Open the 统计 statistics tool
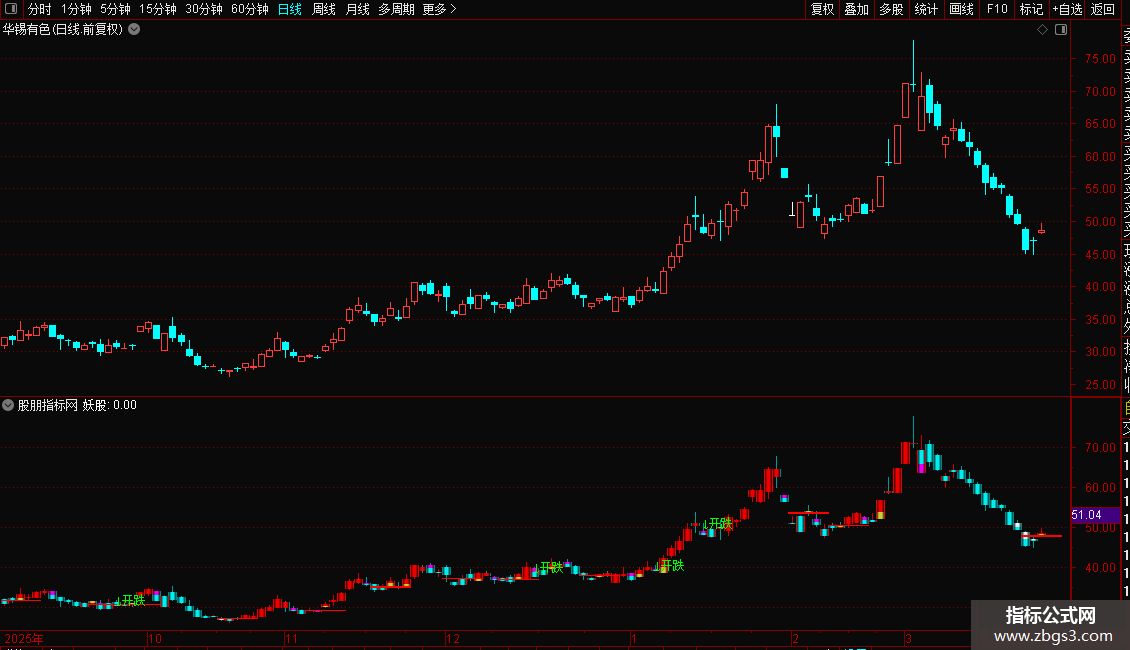 [x=926, y=9]
